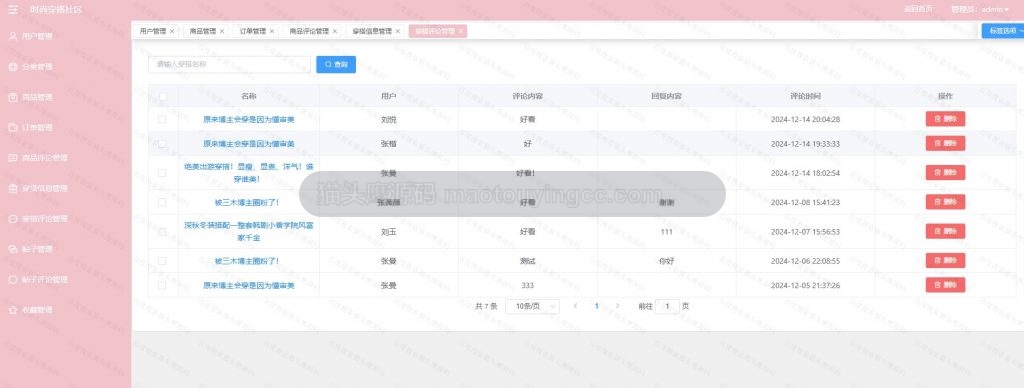Open 被三木博主圈粉了 link in the 你好 reply row
The image size is (1024, 388).
coord(247,261)
